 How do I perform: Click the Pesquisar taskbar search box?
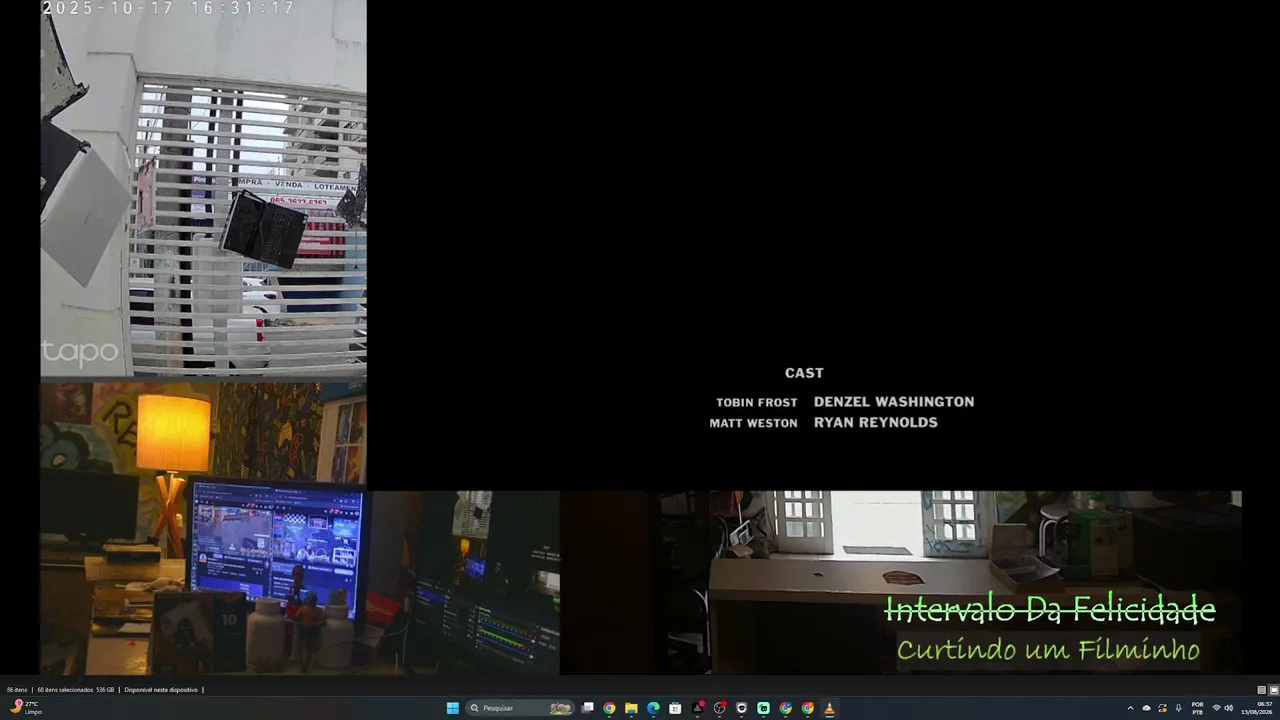[x=520, y=708]
